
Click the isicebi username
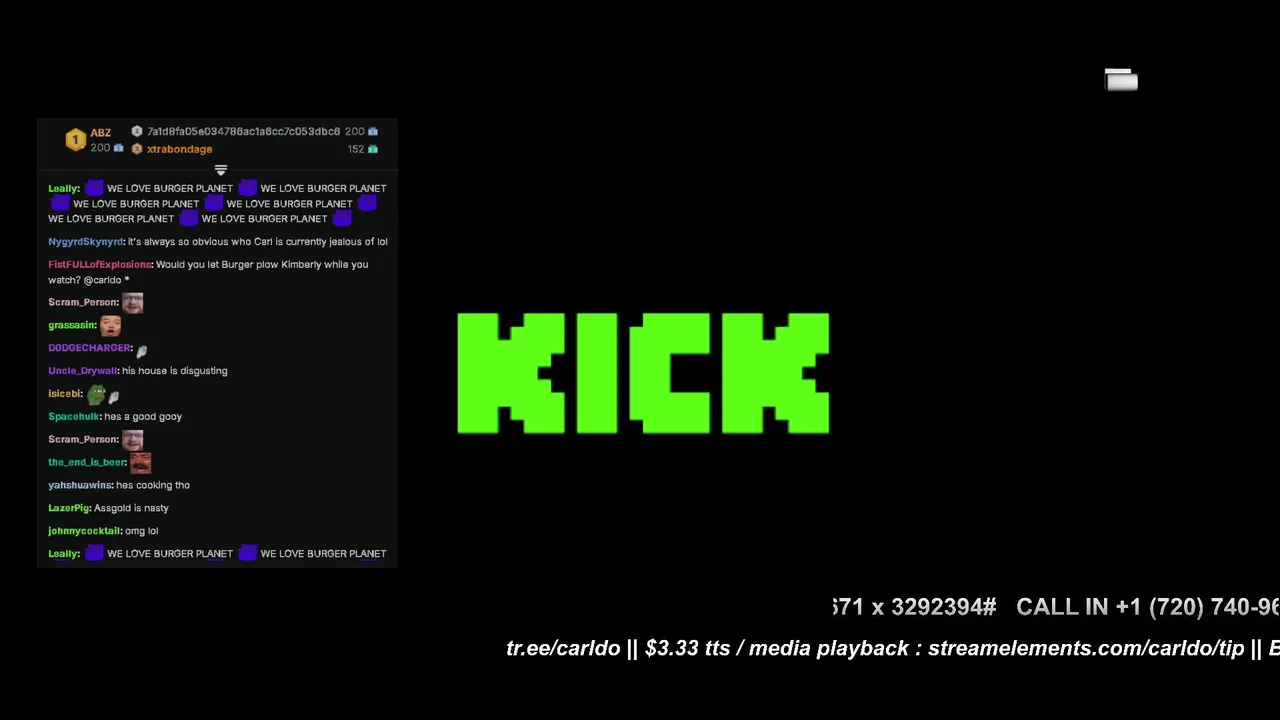(65, 394)
